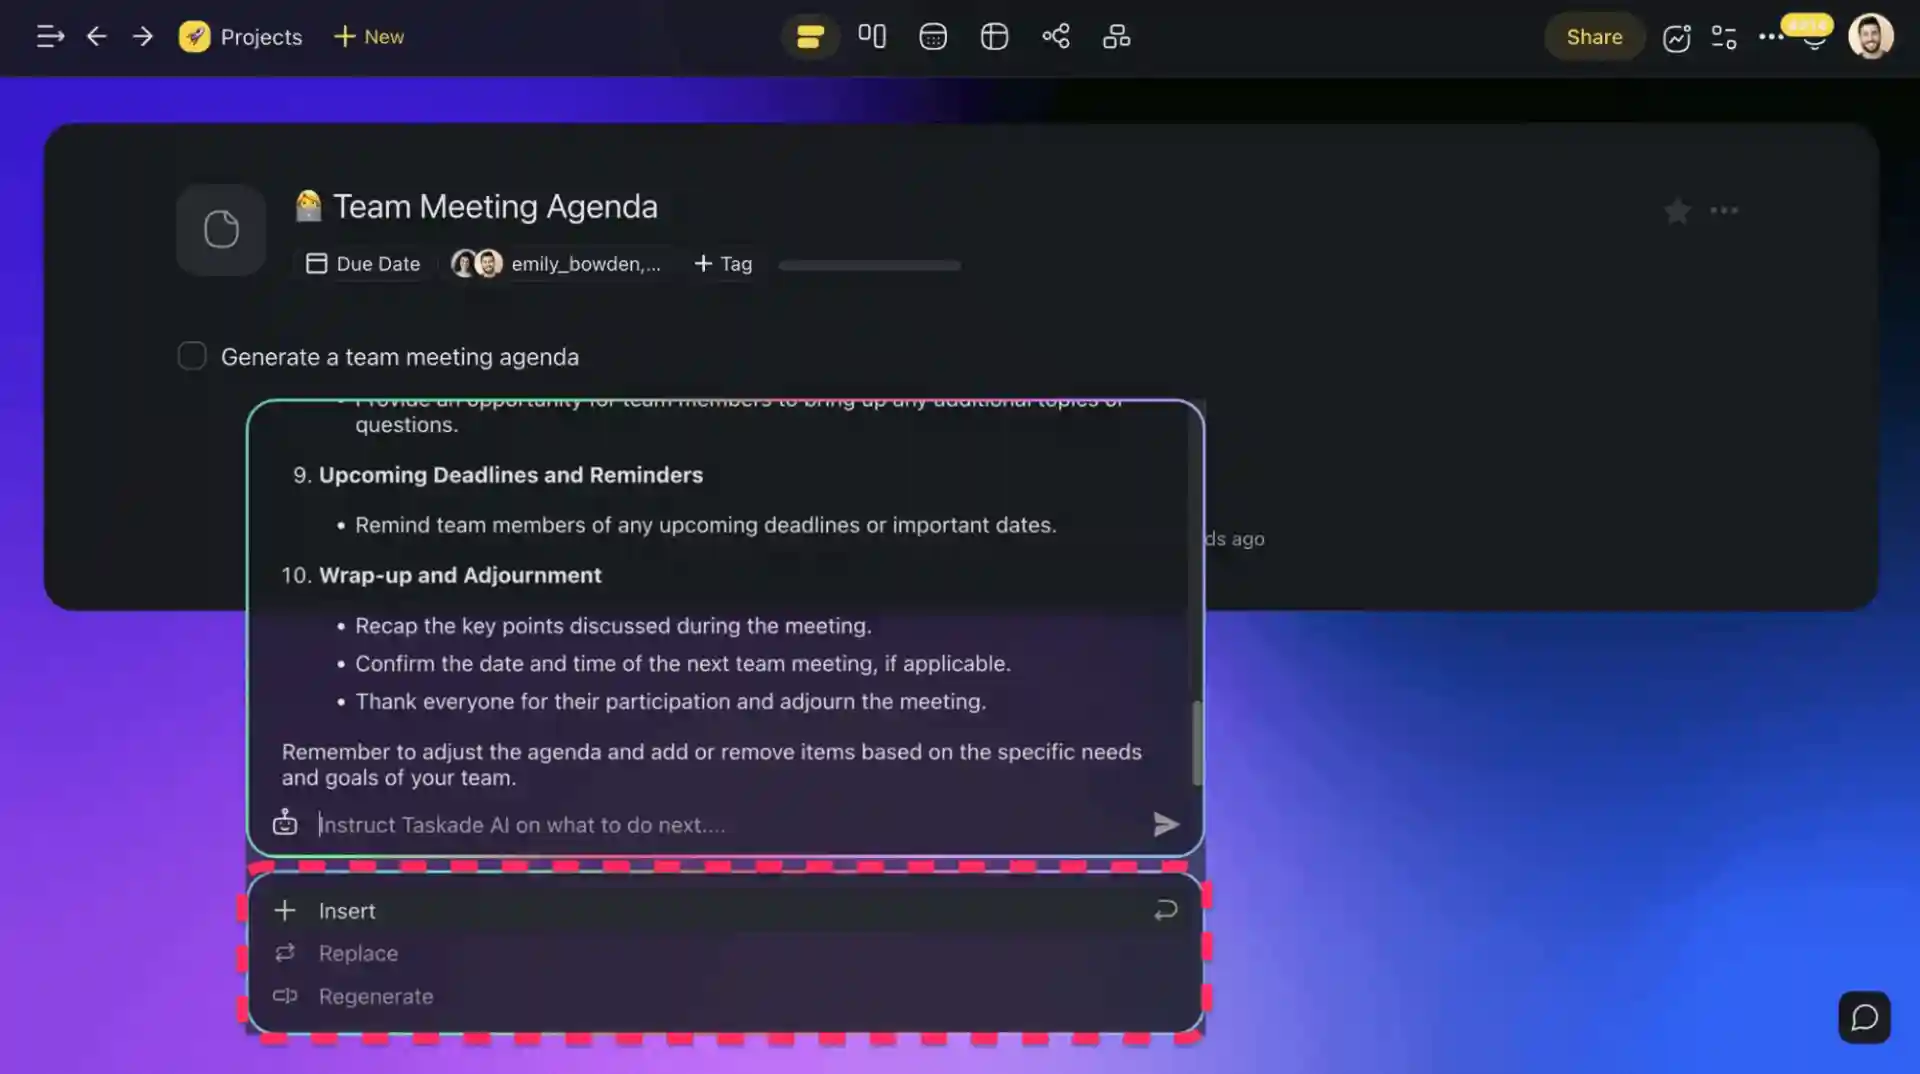Choose Replace in the AI menu
The image size is (1920, 1074).
(x=358, y=954)
